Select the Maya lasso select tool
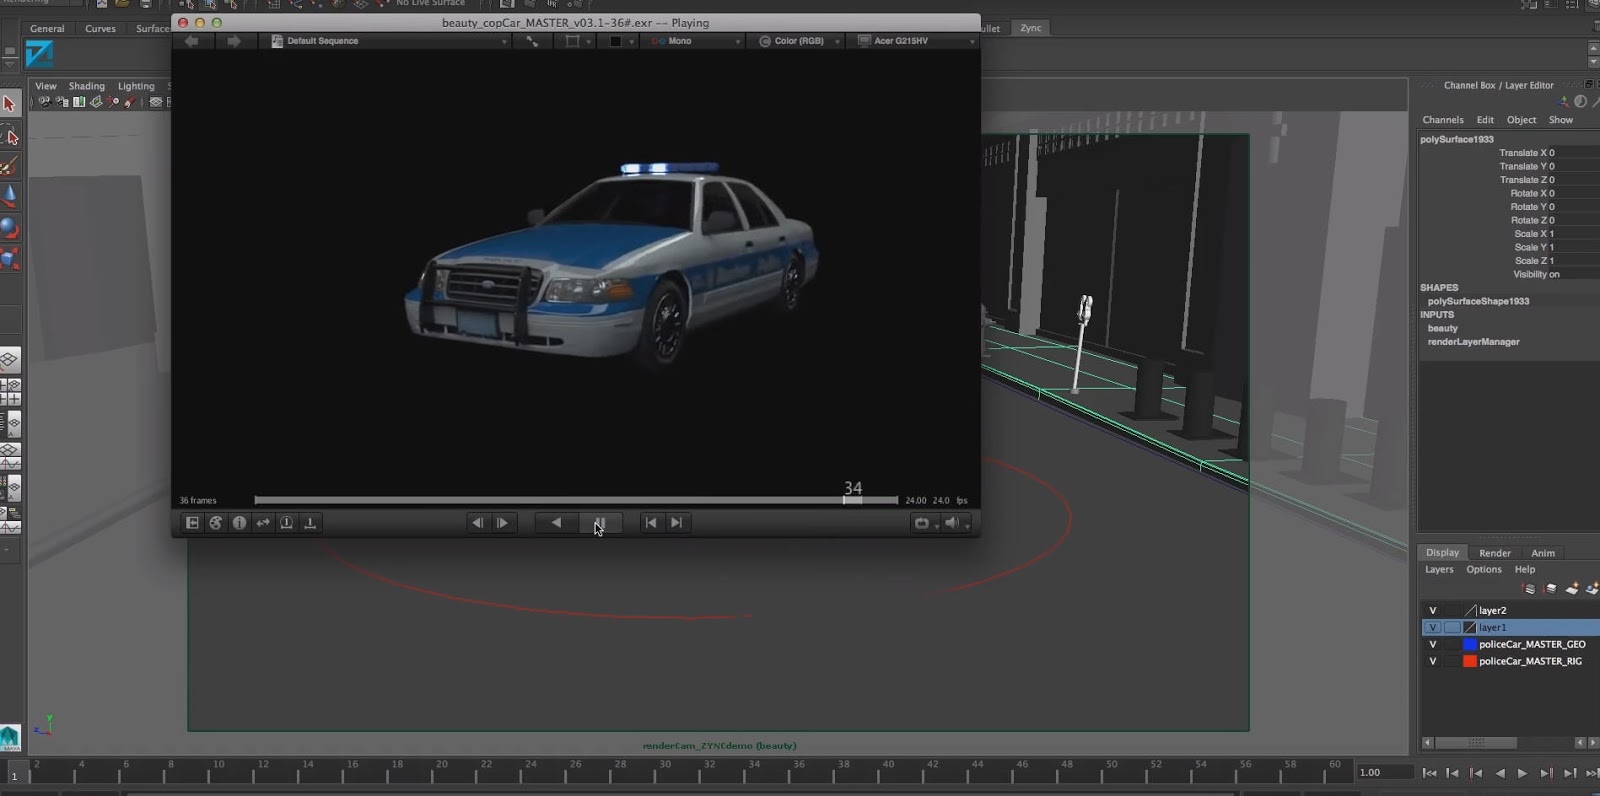This screenshot has width=1600, height=796. tap(10, 135)
